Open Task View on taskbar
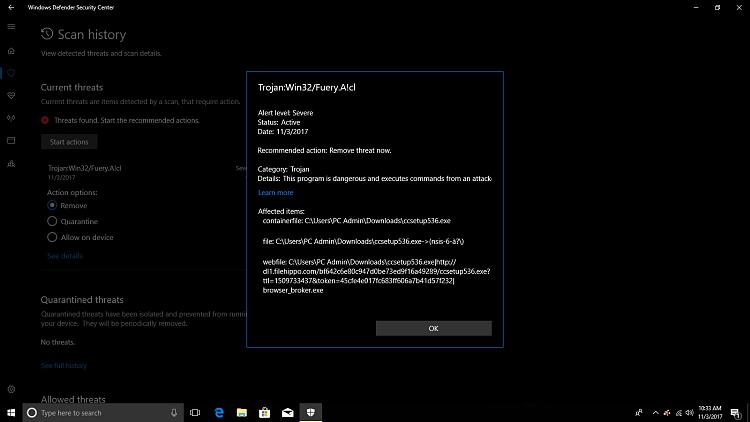Image resolution: width=750 pixels, height=422 pixels. [x=195, y=412]
